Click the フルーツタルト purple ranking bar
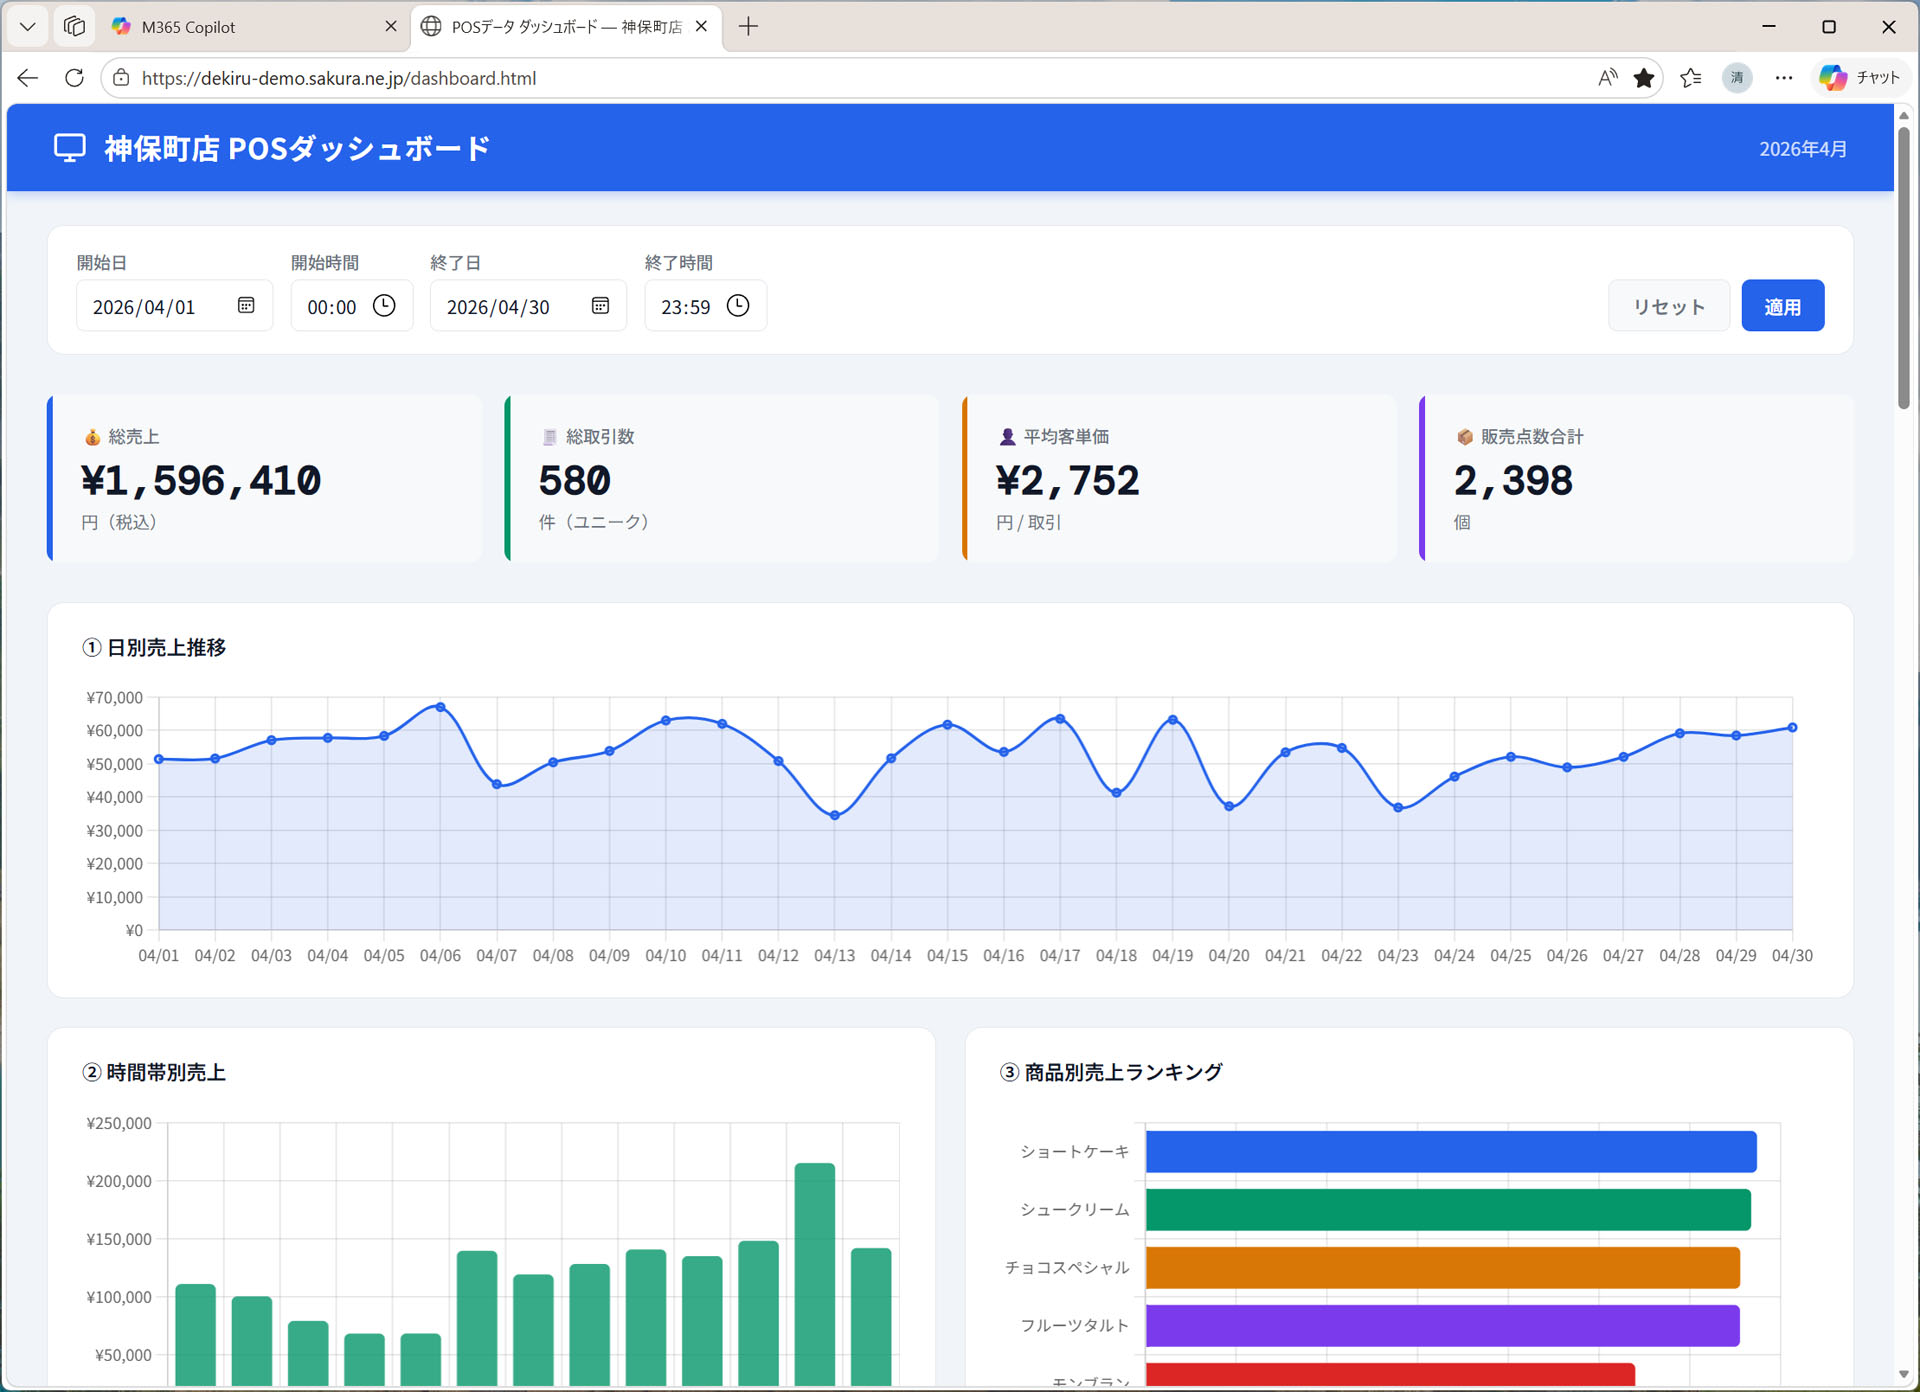This screenshot has height=1392, width=1920. 1443,1326
